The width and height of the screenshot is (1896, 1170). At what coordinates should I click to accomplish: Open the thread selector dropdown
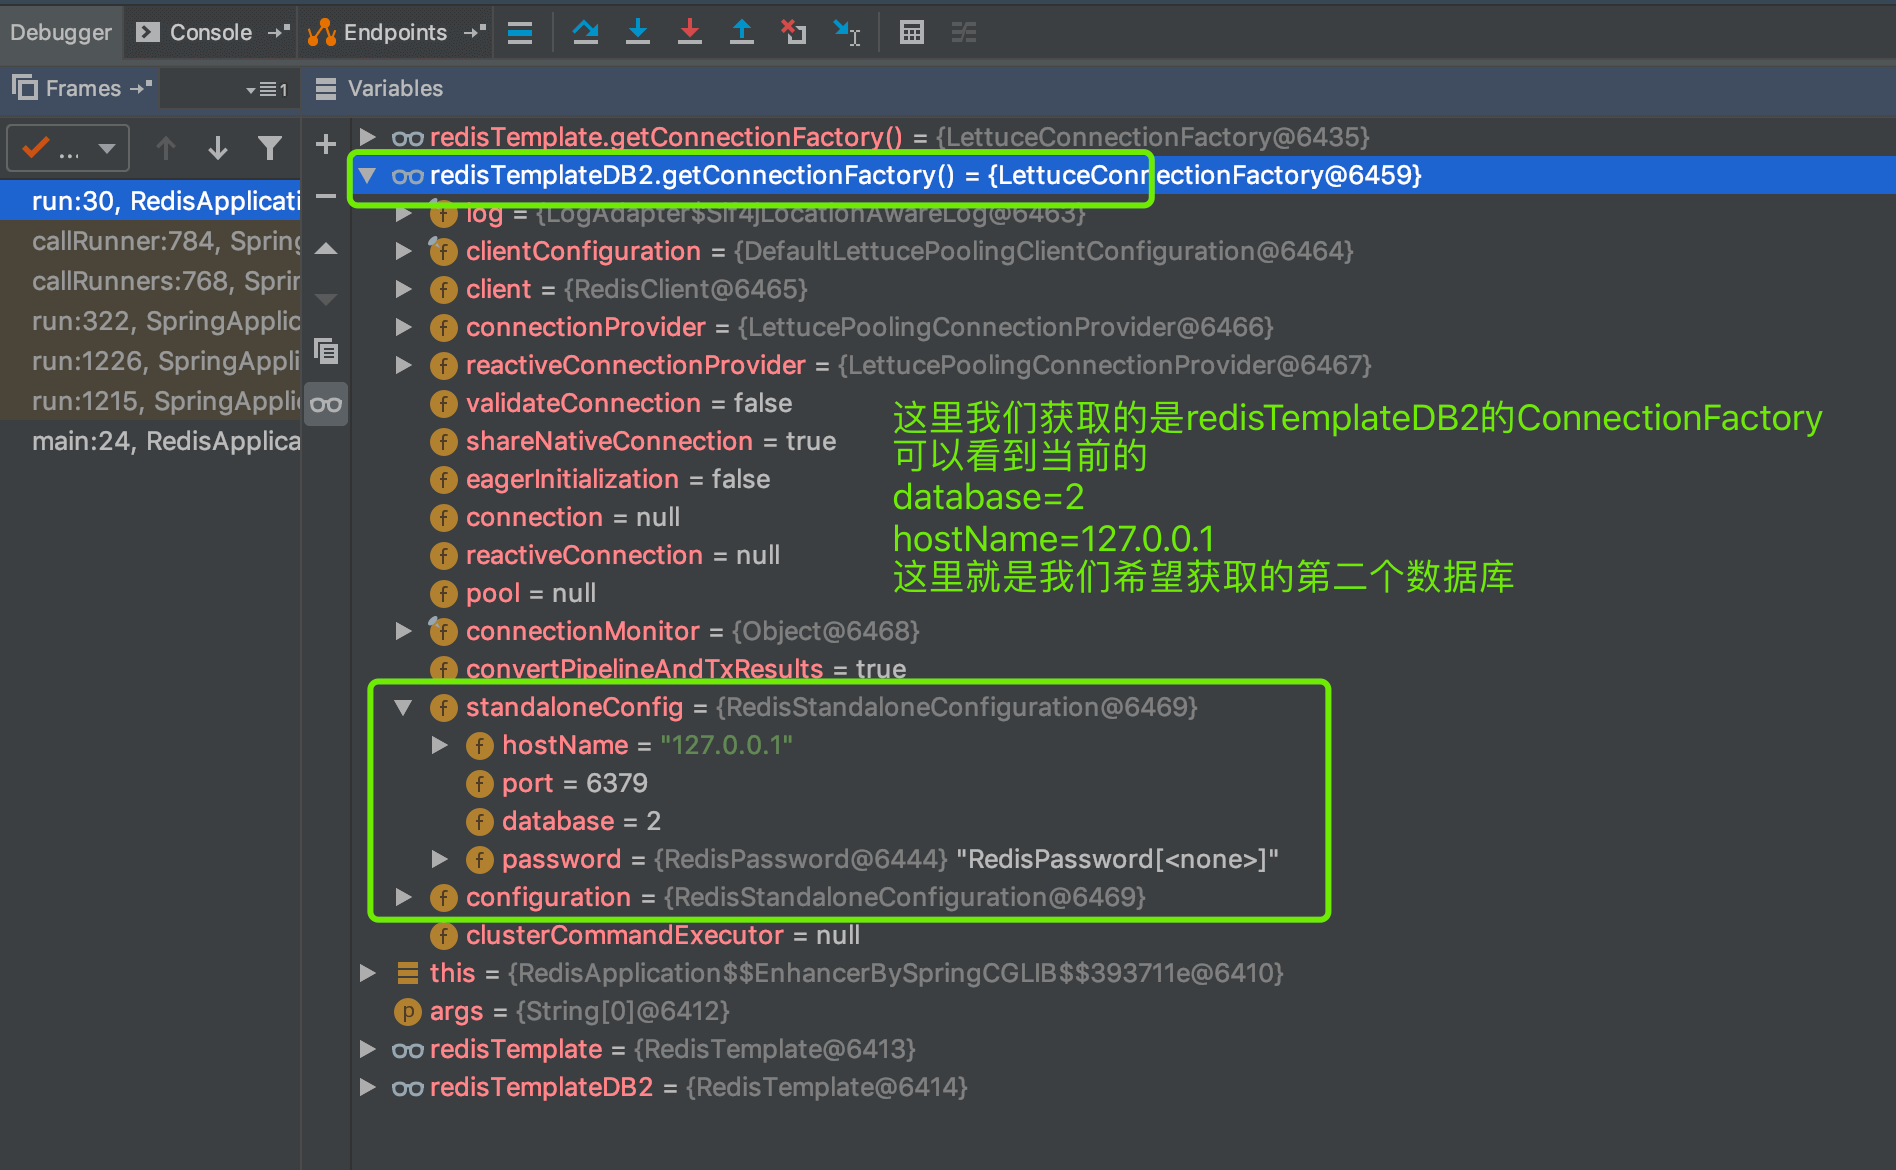(x=68, y=149)
